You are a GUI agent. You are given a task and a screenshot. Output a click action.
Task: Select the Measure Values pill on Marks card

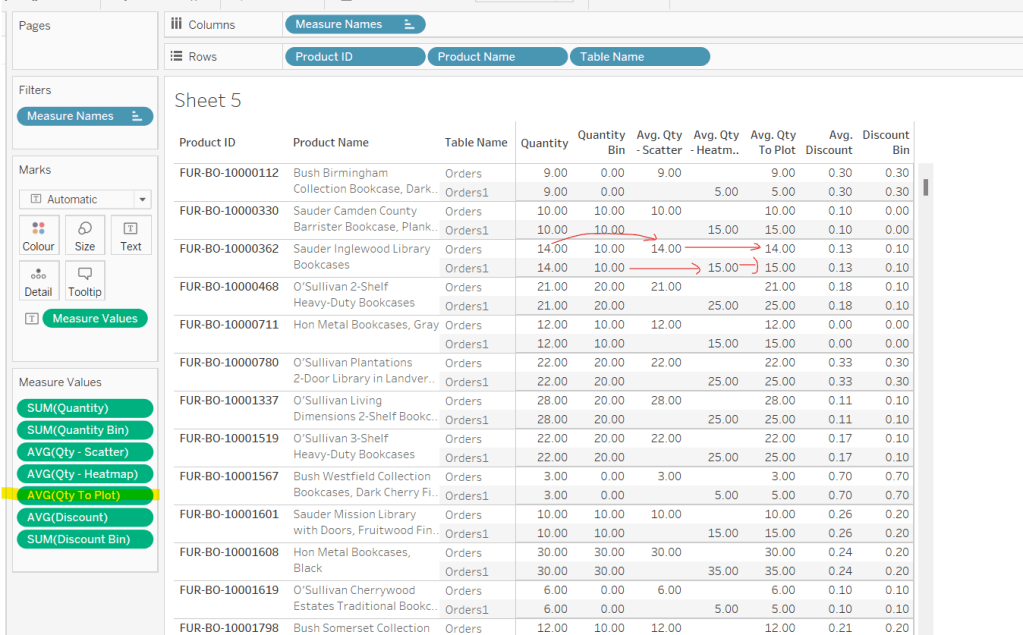click(x=95, y=318)
